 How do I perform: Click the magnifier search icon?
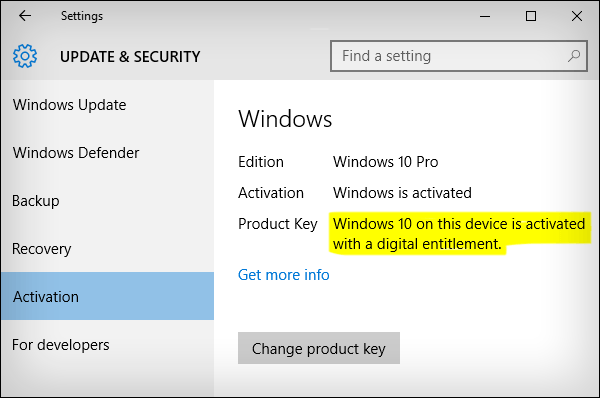574,56
